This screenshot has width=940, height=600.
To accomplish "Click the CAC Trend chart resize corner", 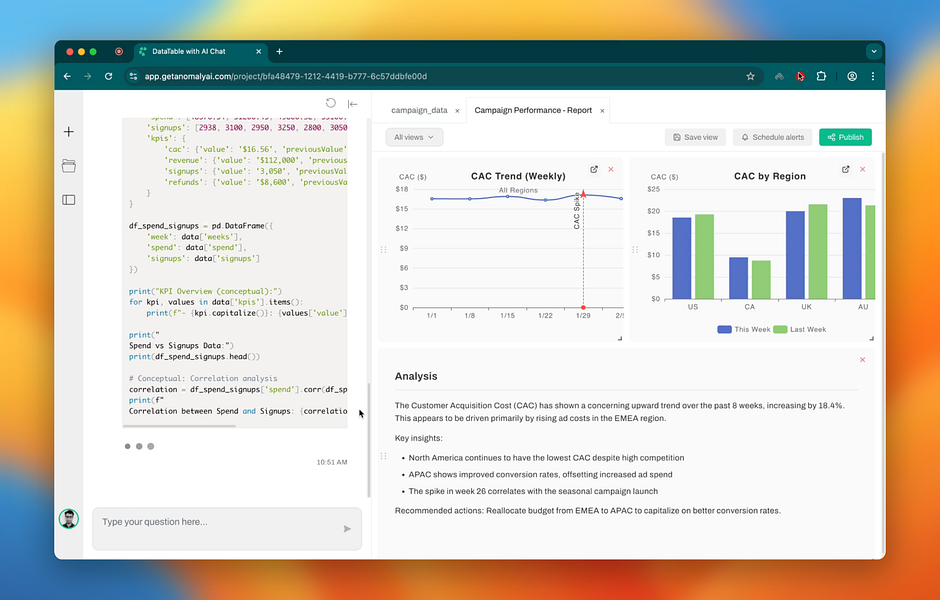I will pos(620,339).
